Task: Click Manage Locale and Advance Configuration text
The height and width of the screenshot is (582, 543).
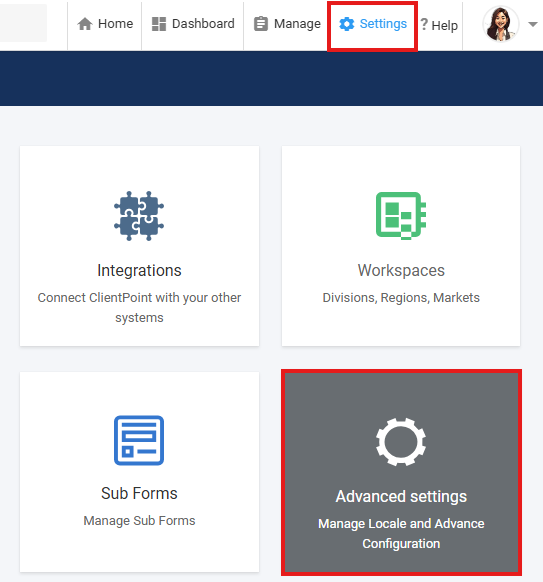Action: (x=401, y=533)
